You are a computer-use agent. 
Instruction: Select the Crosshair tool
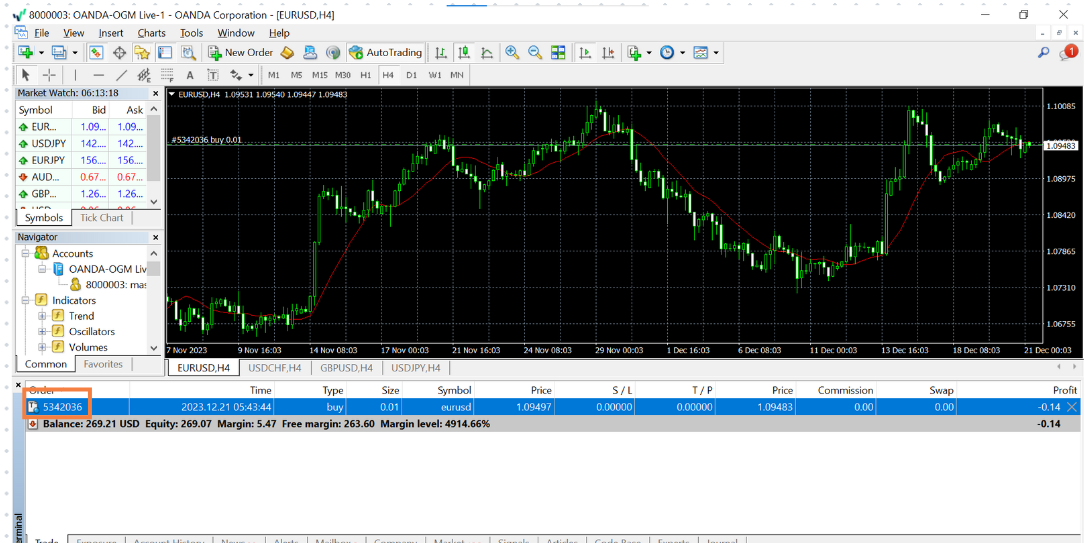tap(49, 75)
